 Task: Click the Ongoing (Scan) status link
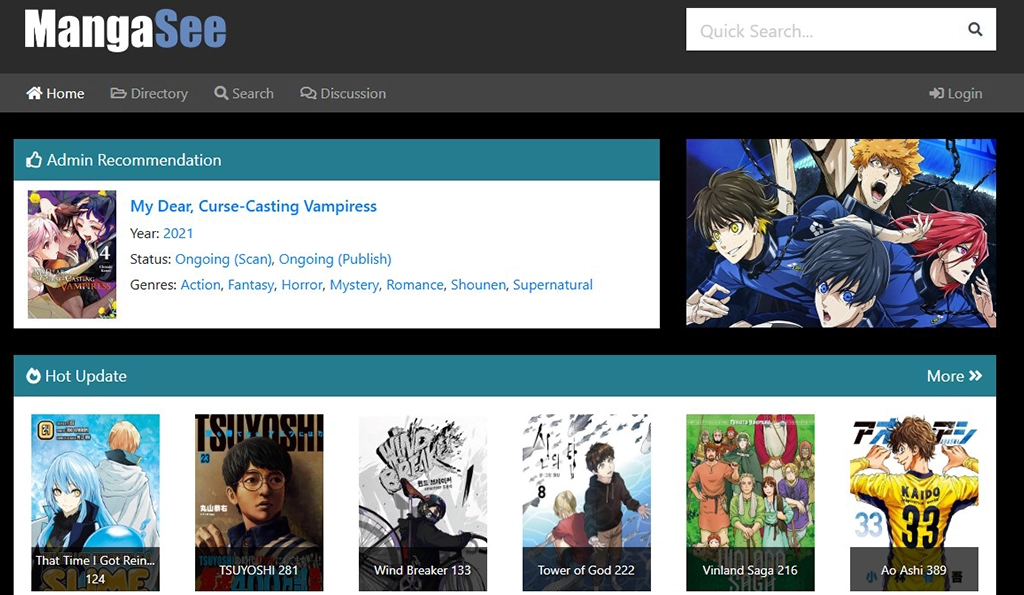tap(223, 258)
